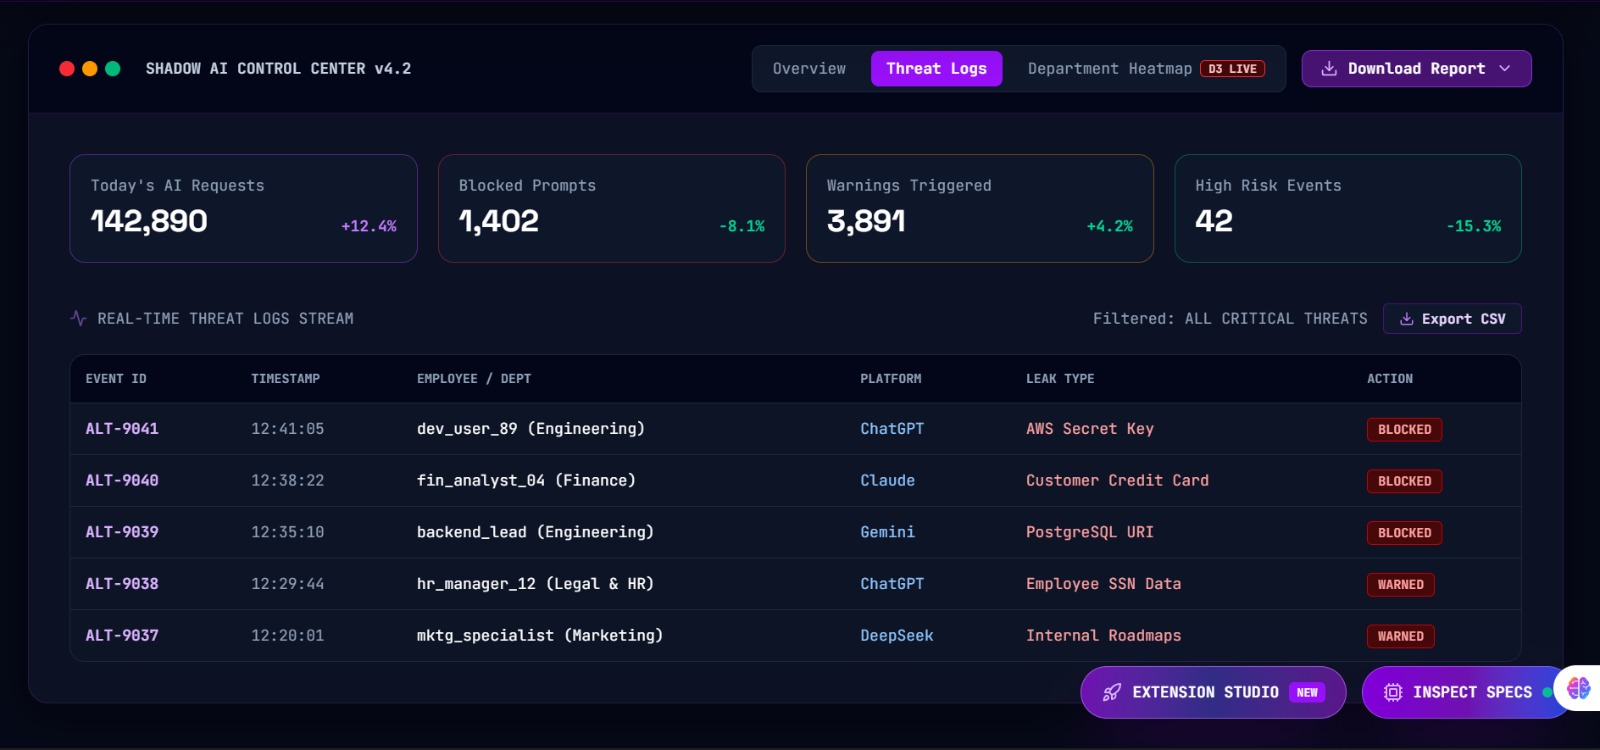This screenshot has width=1600, height=750.
Task: Switch to the Overview tab
Action: 810,69
